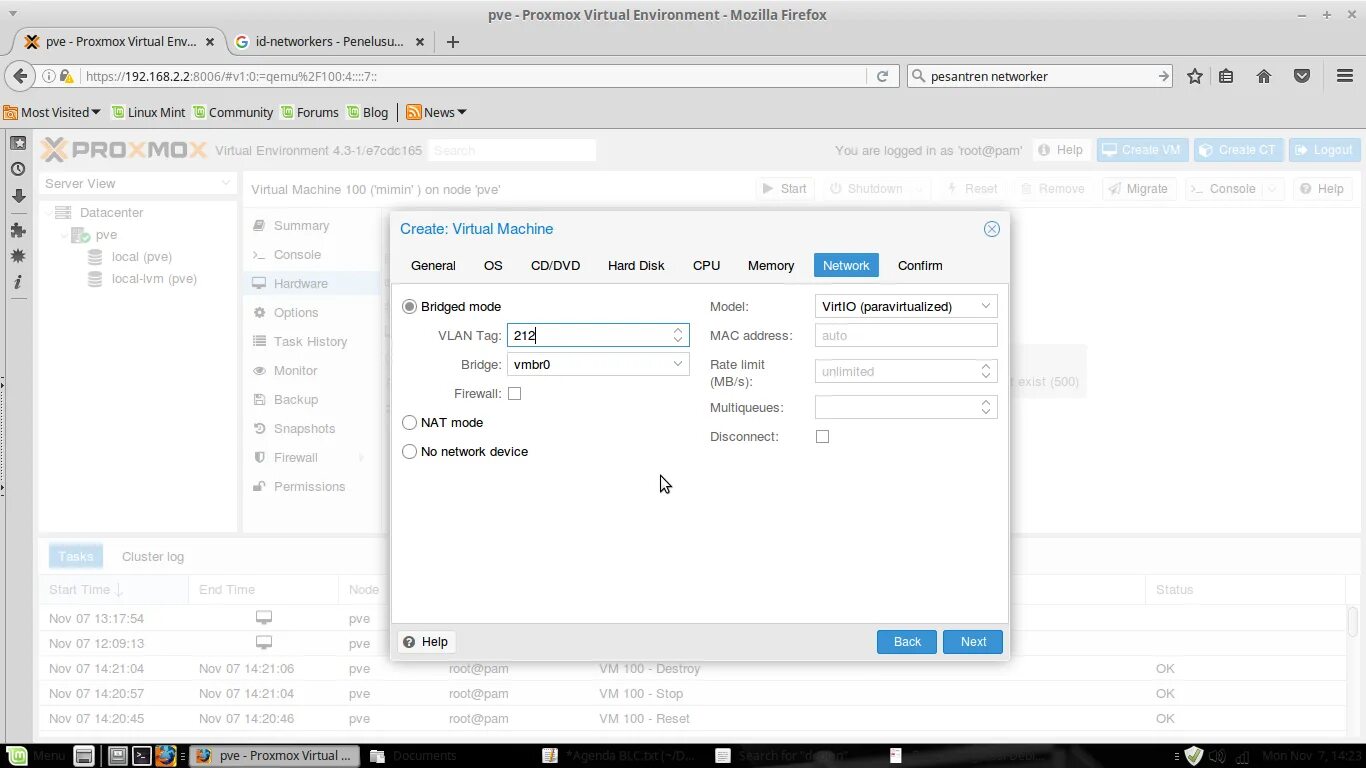The height and width of the screenshot is (768, 1366).
Task: Open Help in the wizard dialog
Action: click(426, 642)
